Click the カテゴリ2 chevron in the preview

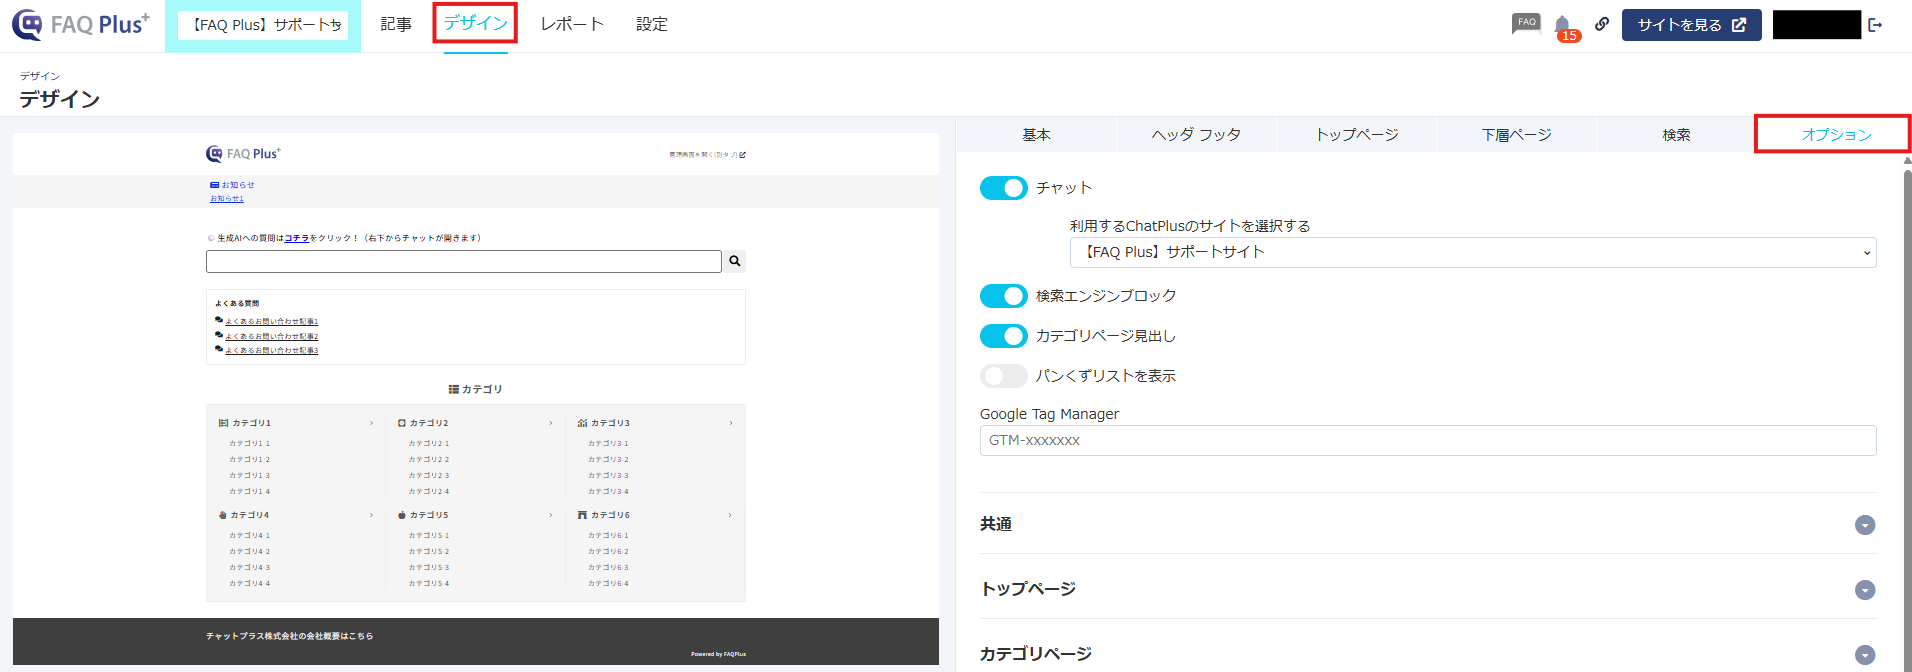pyautogui.click(x=551, y=423)
